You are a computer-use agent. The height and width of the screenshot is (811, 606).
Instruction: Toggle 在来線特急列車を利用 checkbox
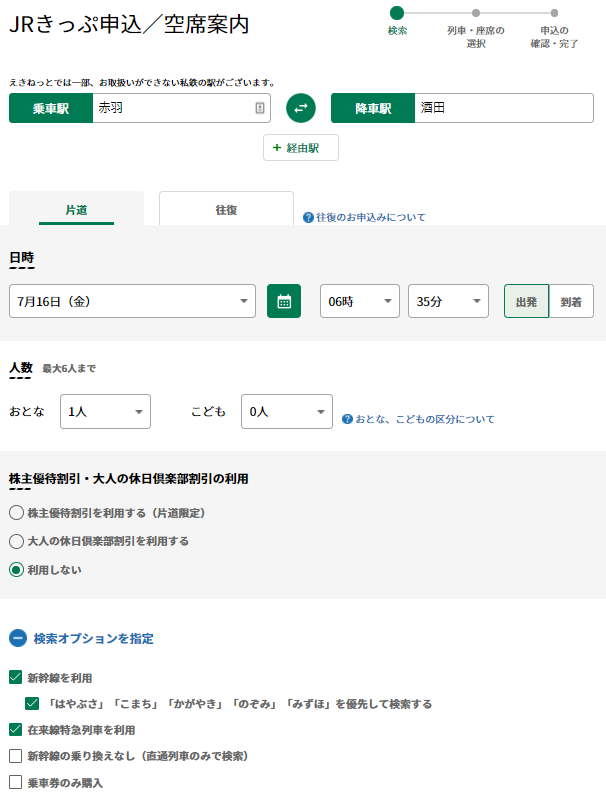pyautogui.click(x=16, y=730)
